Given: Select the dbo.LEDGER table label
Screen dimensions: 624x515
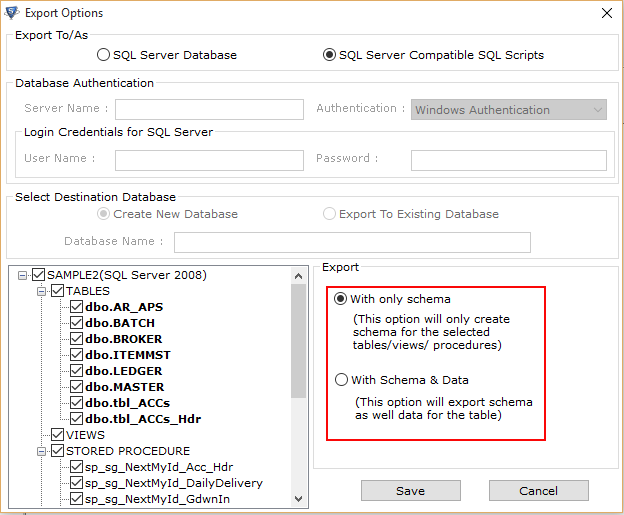Looking at the screenshot, I should 123,371.
